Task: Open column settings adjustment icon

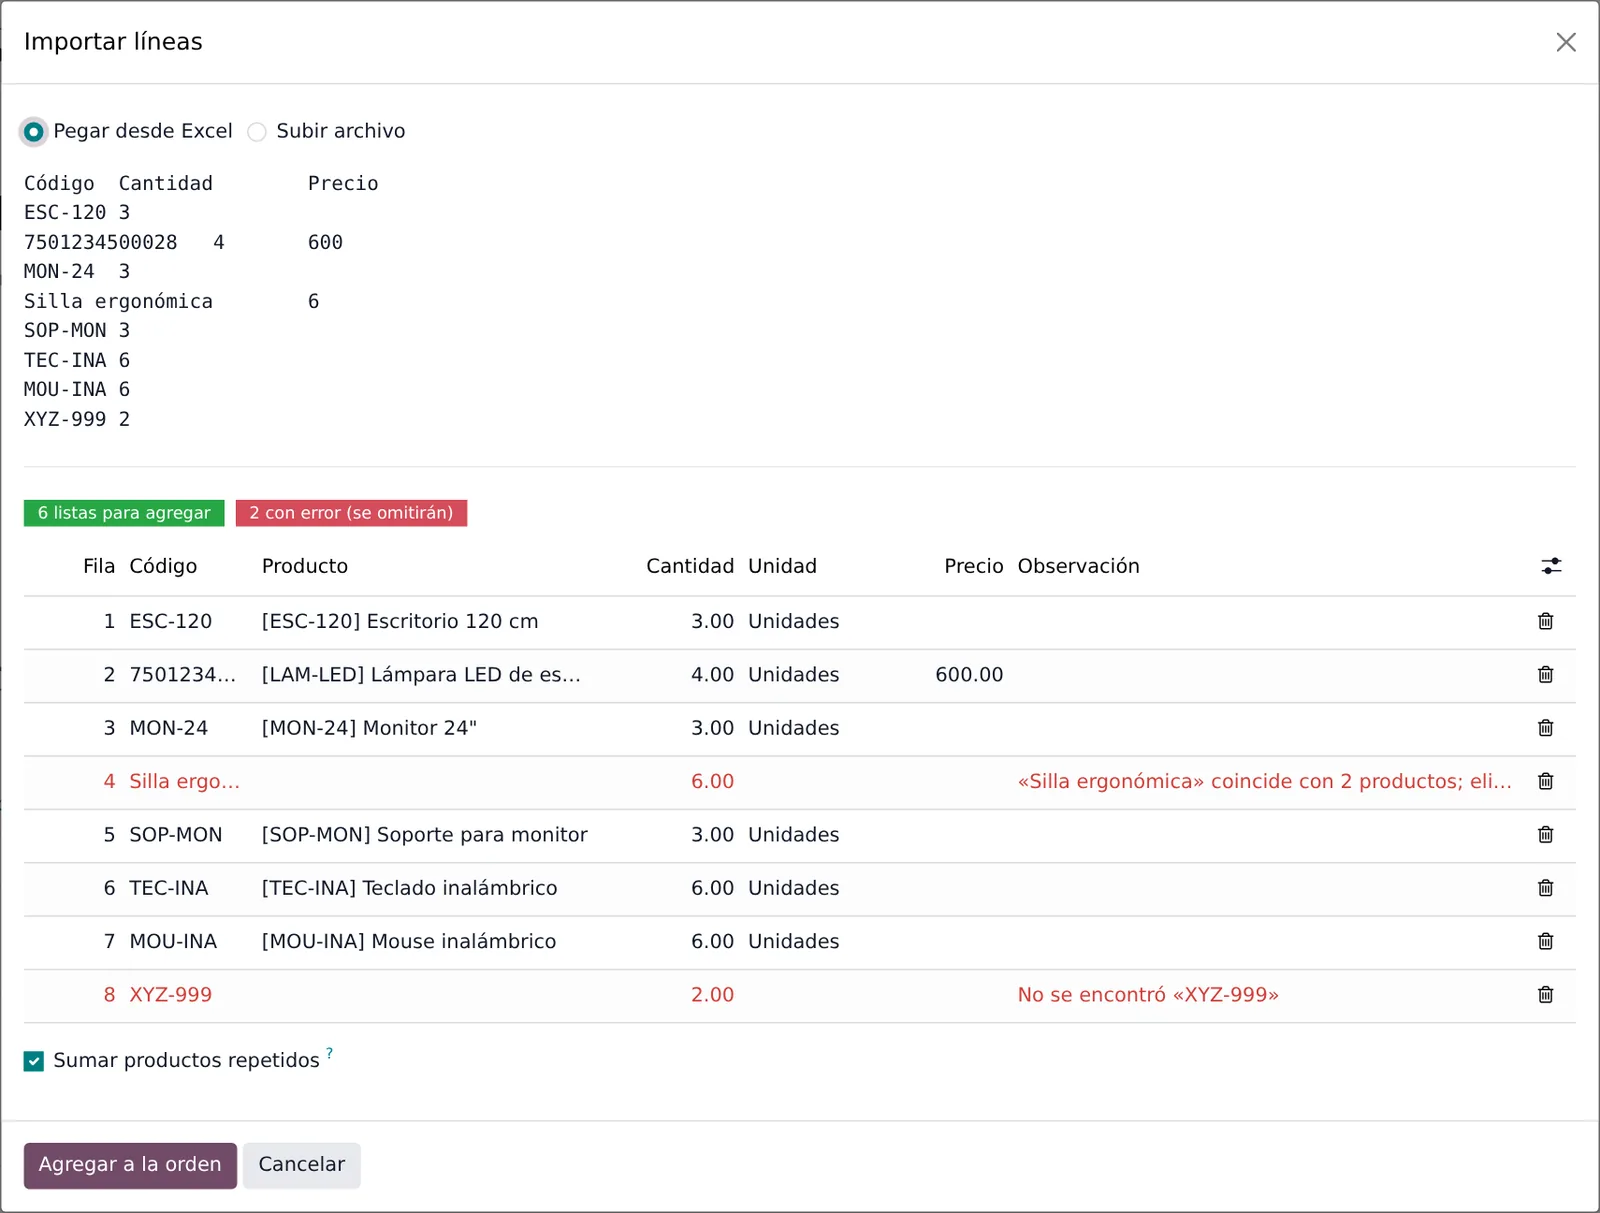Action: pyautogui.click(x=1551, y=566)
